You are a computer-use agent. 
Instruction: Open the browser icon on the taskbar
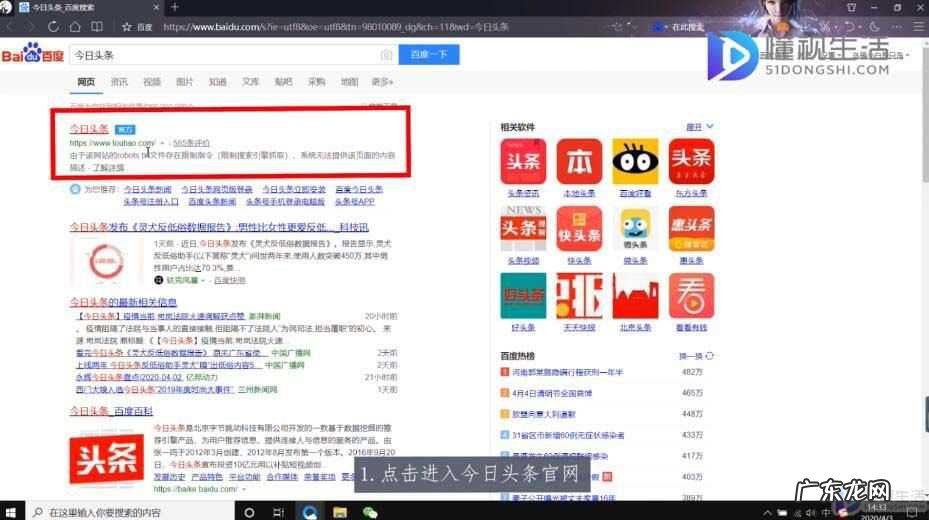[x=309, y=512]
